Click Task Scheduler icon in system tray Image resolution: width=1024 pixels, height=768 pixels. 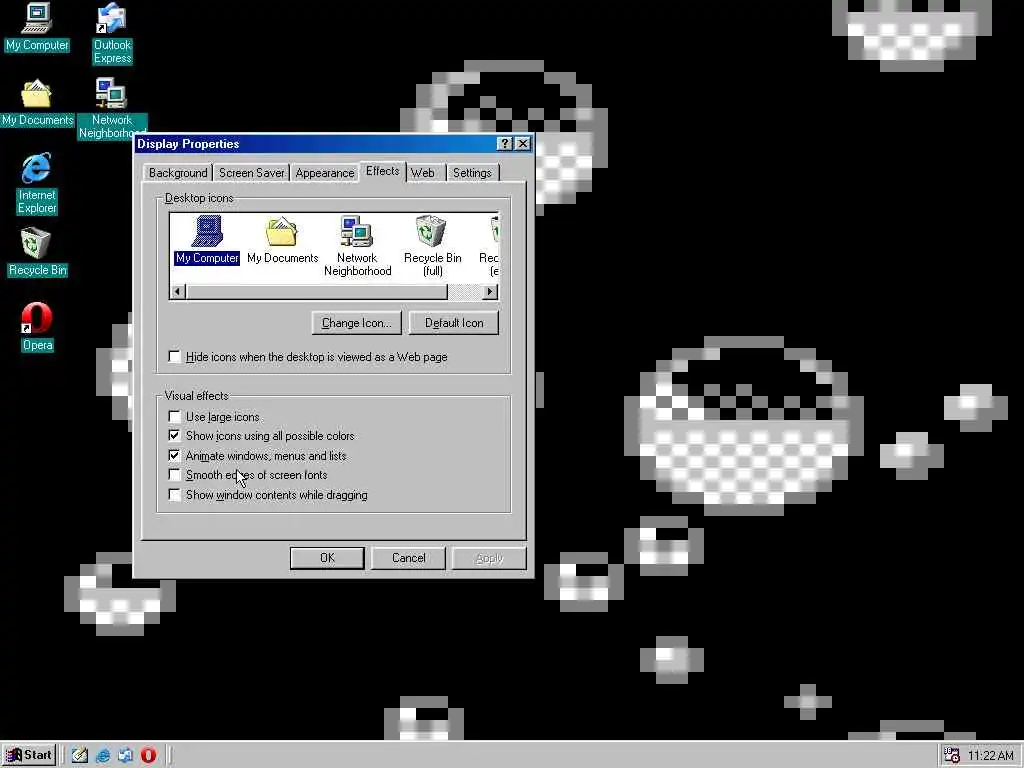[x=951, y=755]
